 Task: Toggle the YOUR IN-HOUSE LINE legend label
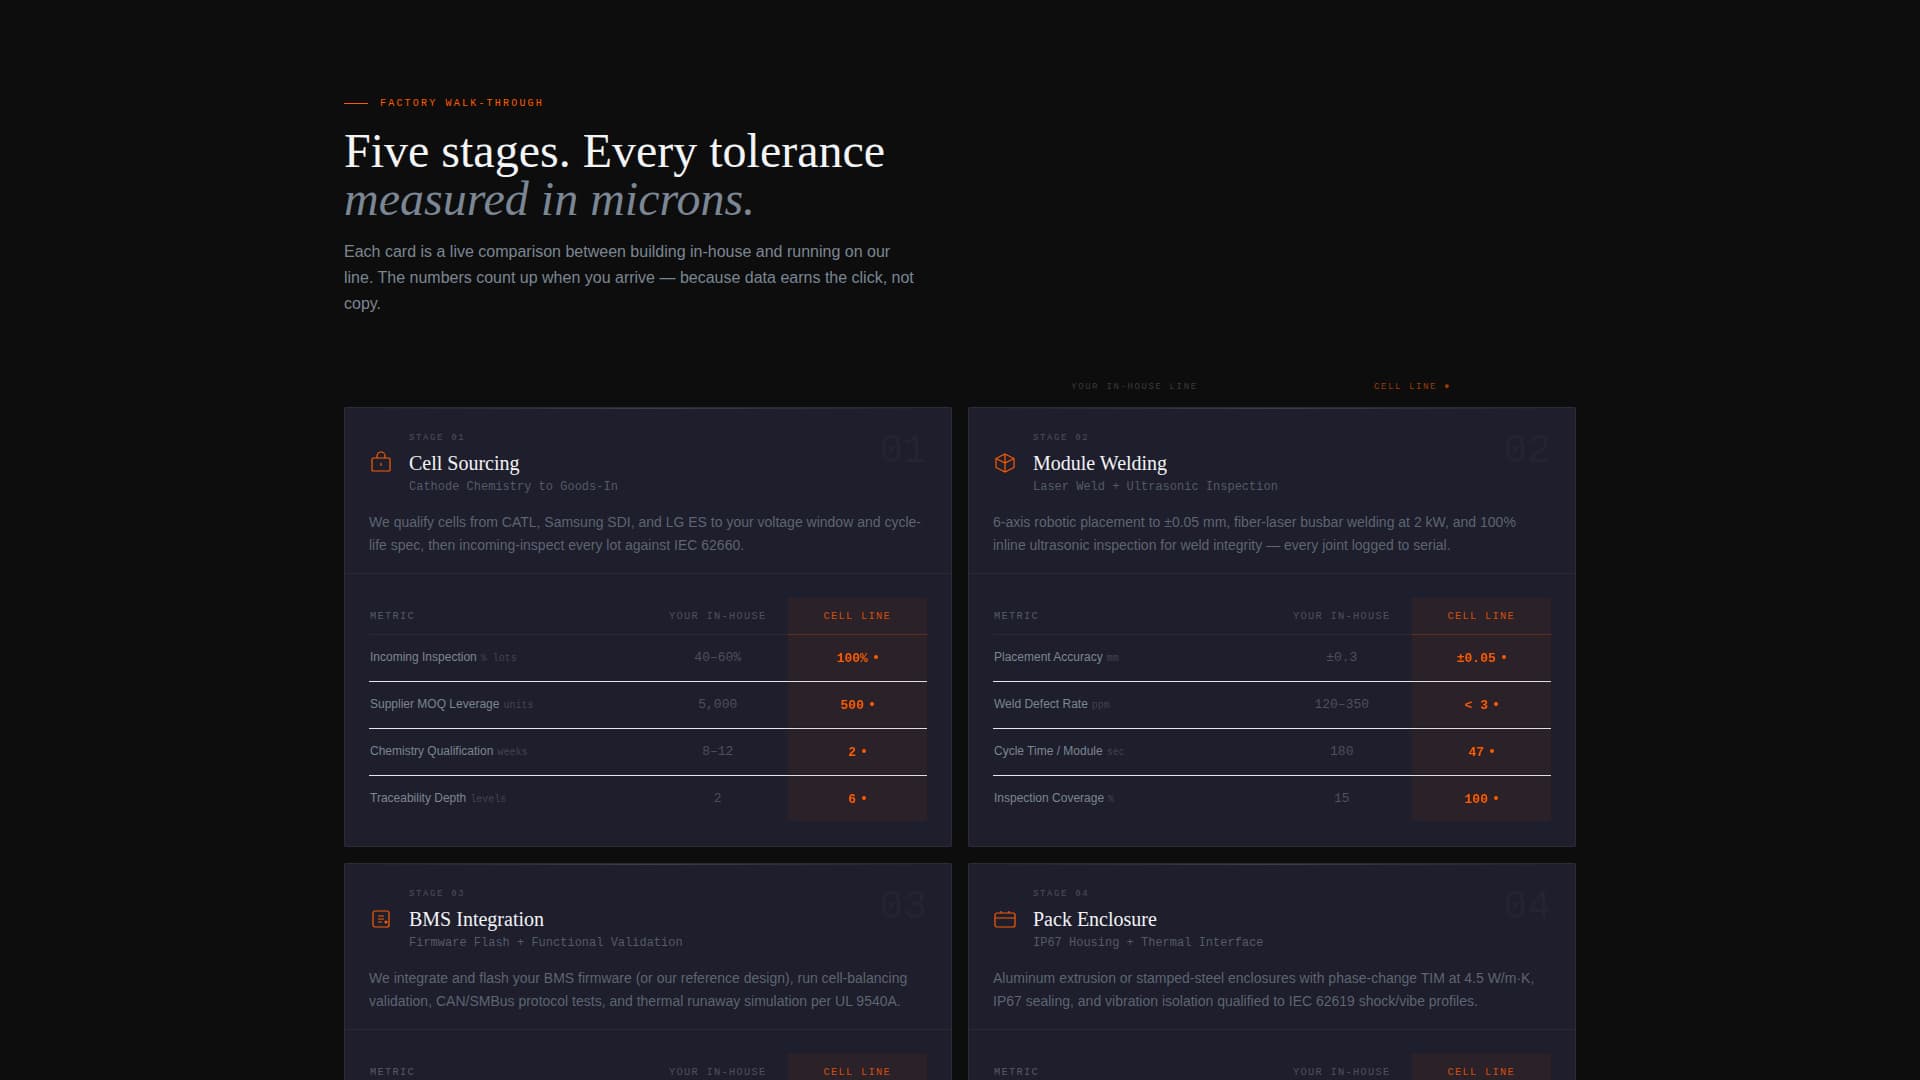[x=1133, y=386]
